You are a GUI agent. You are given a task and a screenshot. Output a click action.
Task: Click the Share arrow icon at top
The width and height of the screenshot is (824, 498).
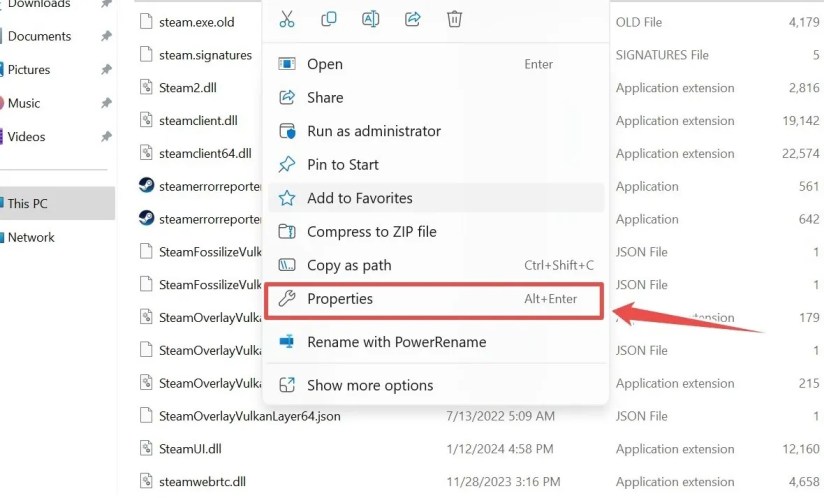click(x=413, y=19)
